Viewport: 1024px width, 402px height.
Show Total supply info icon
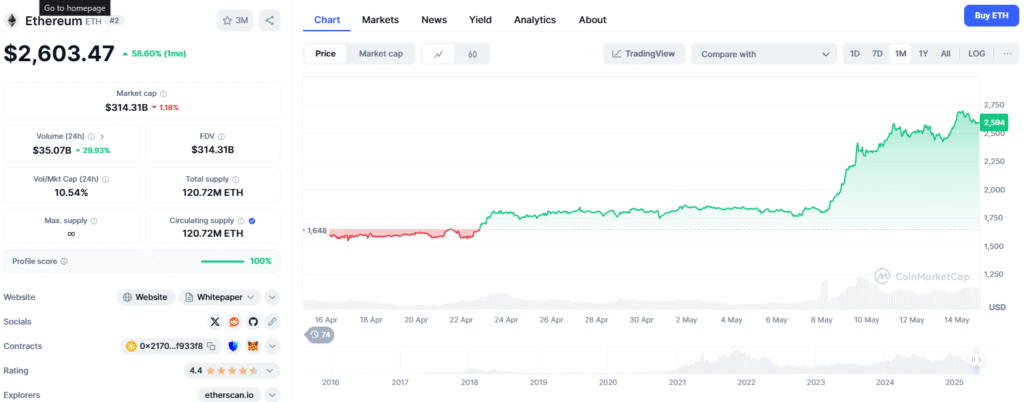point(235,179)
